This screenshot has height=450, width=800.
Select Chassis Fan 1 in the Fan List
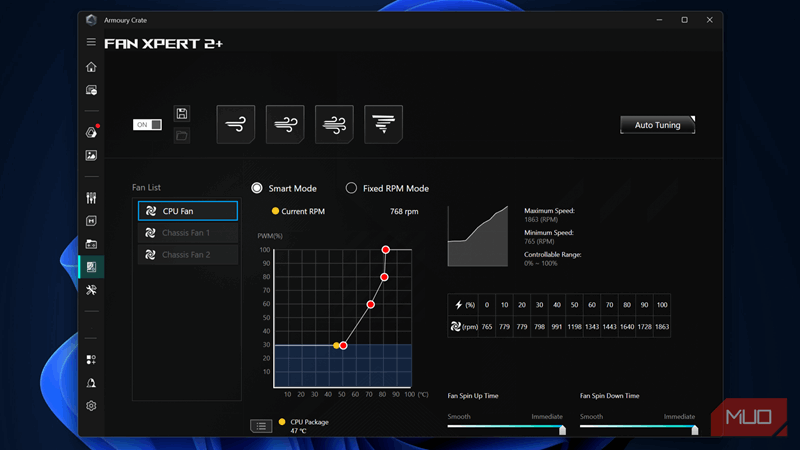coord(188,233)
